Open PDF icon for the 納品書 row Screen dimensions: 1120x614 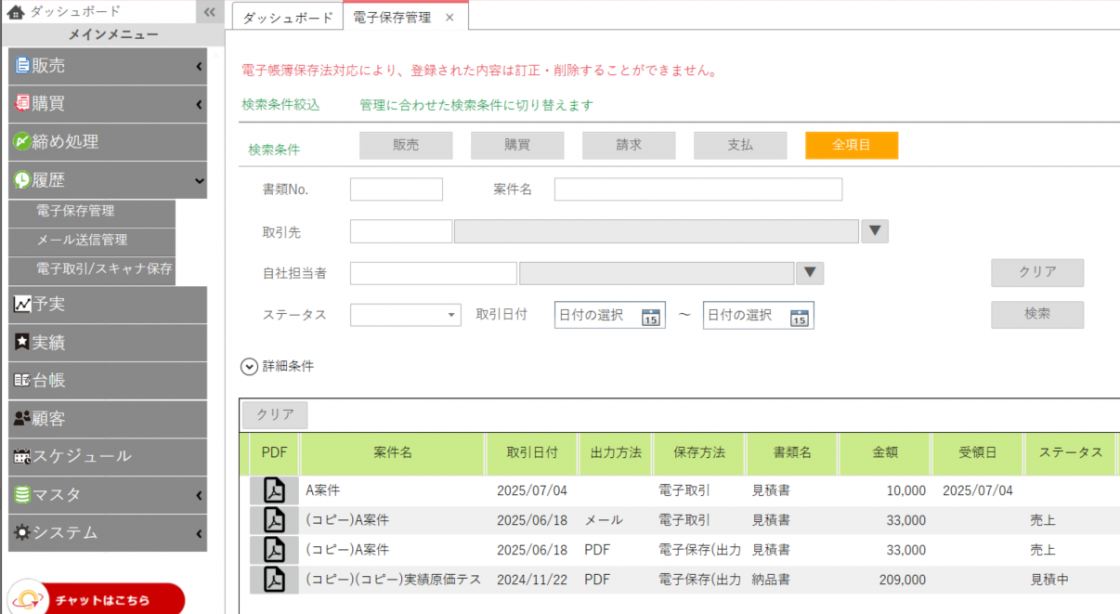pos(274,579)
